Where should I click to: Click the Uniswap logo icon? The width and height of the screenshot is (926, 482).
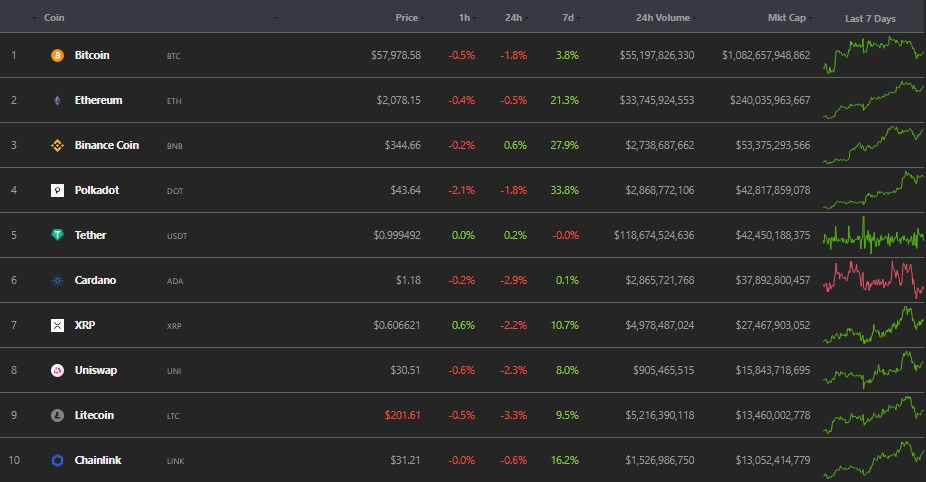pyautogui.click(x=57, y=370)
